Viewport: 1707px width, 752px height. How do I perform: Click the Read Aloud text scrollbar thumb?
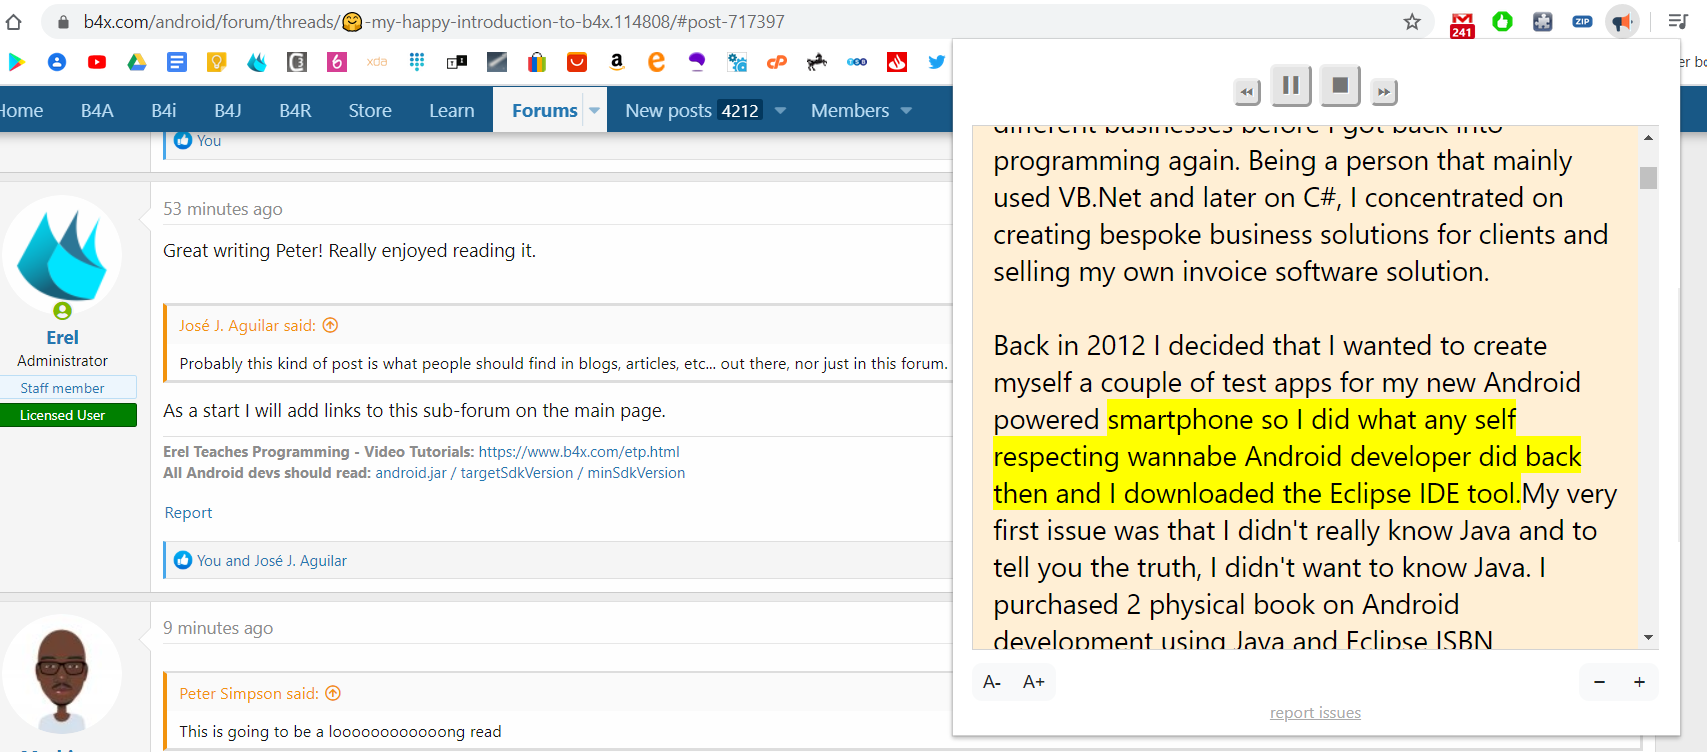(x=1648, y=178)
